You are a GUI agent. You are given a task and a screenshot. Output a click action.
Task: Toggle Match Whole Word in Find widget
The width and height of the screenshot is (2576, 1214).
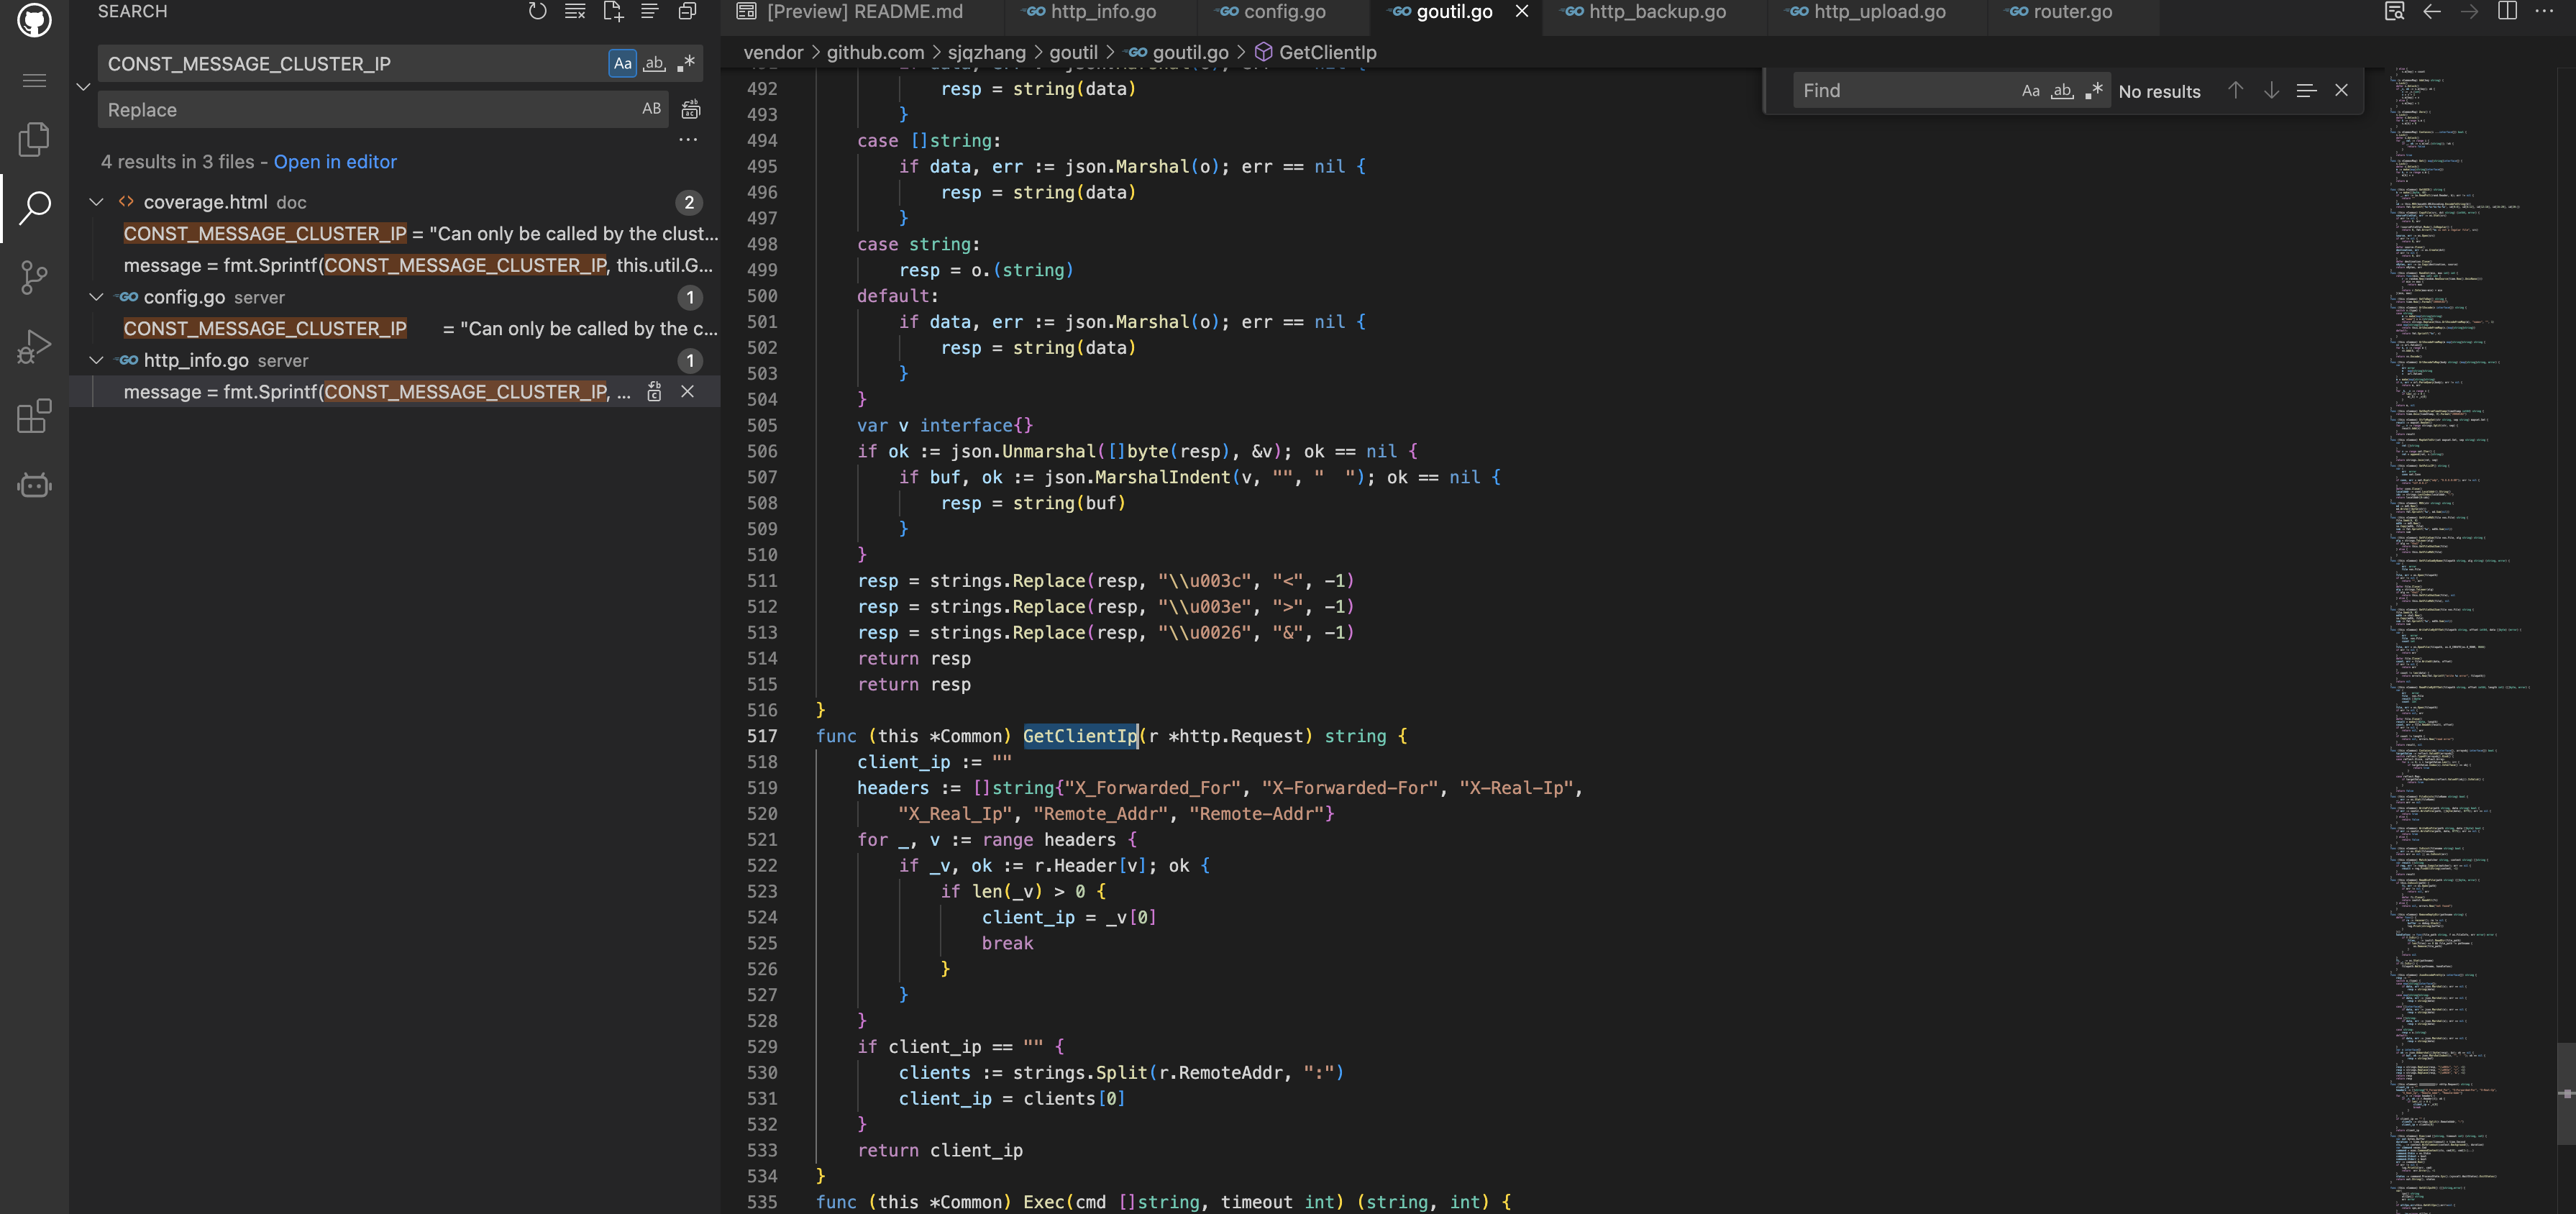pyautogui.click(x=2062, y=91)
